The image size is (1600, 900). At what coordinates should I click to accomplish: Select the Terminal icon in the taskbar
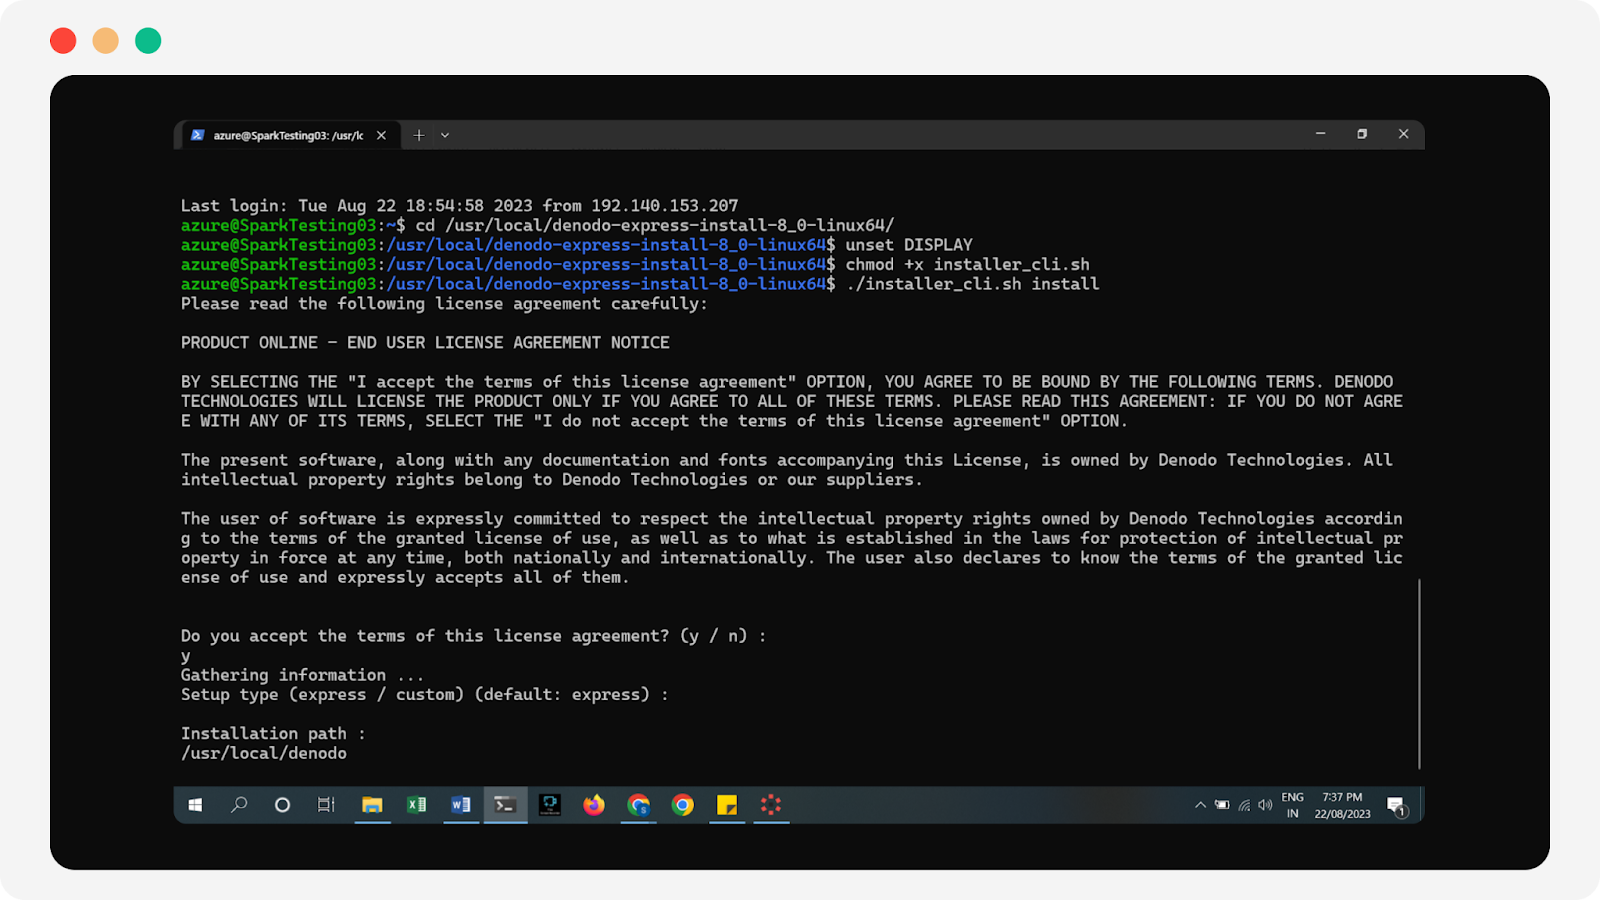tap(505, 805)
